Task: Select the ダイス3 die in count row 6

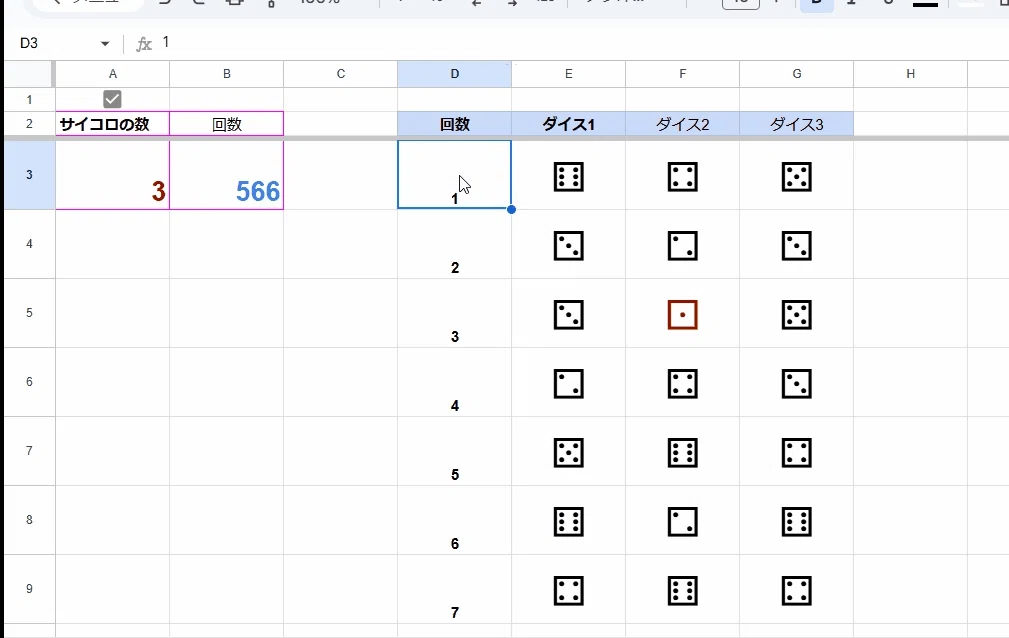Action: pyautogui.click(x=797, y=522)
